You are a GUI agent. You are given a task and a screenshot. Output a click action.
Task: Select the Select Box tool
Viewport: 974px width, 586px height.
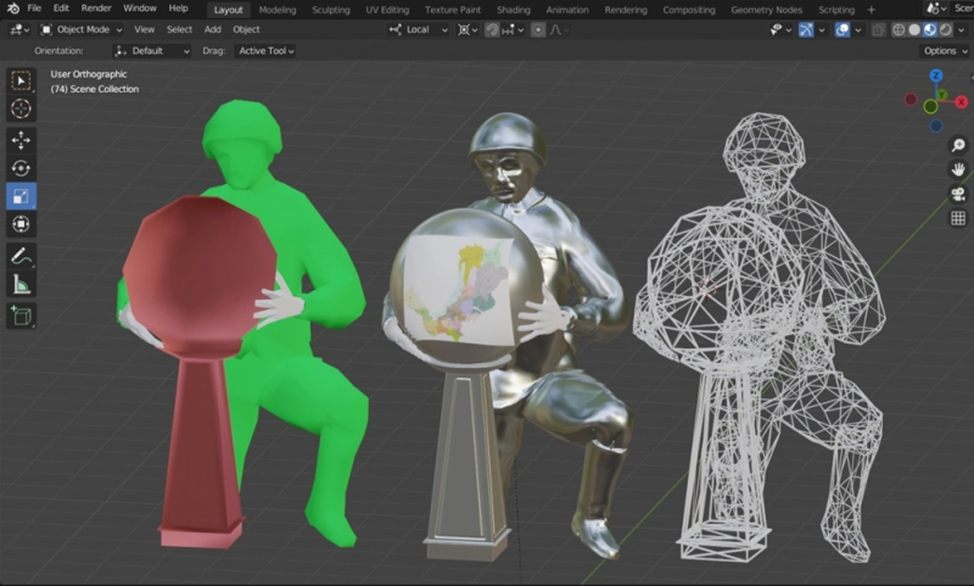click(x=21, y=81)
